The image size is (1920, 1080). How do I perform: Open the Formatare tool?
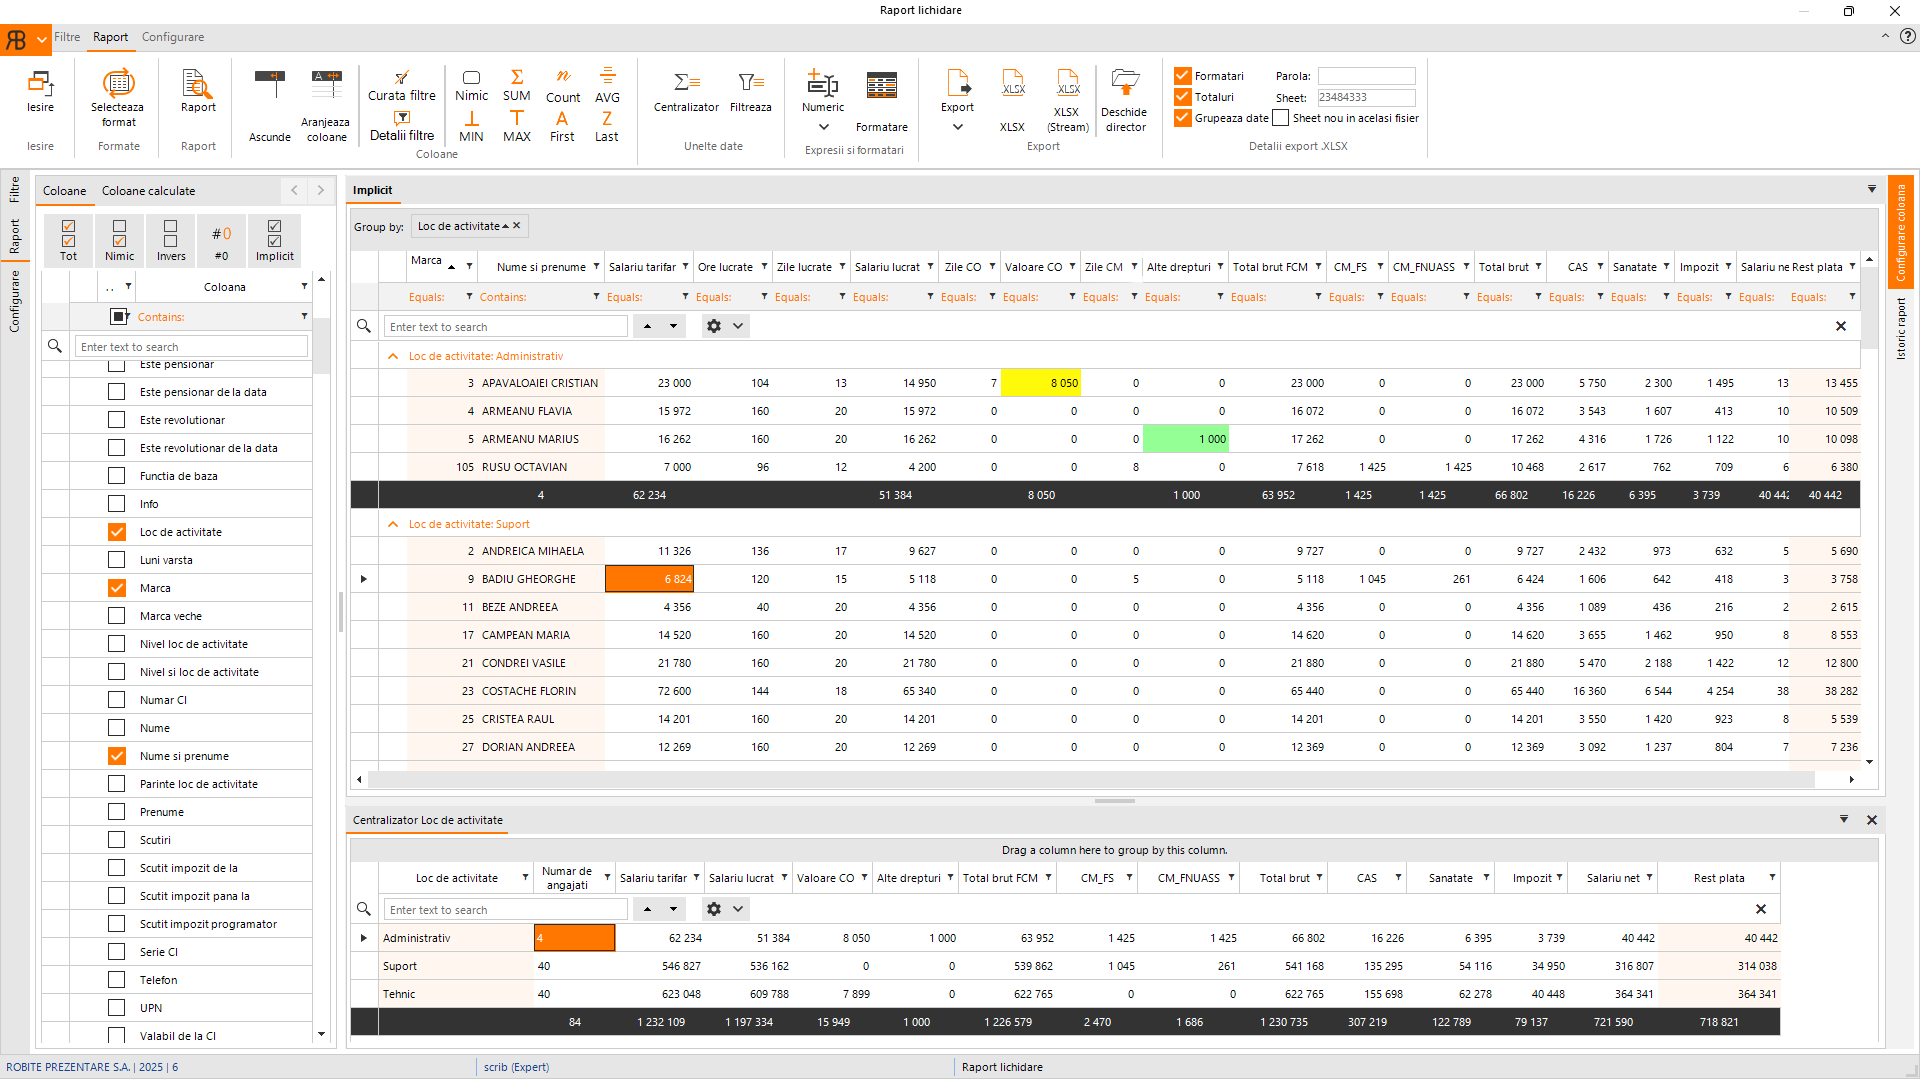[882, 101]
